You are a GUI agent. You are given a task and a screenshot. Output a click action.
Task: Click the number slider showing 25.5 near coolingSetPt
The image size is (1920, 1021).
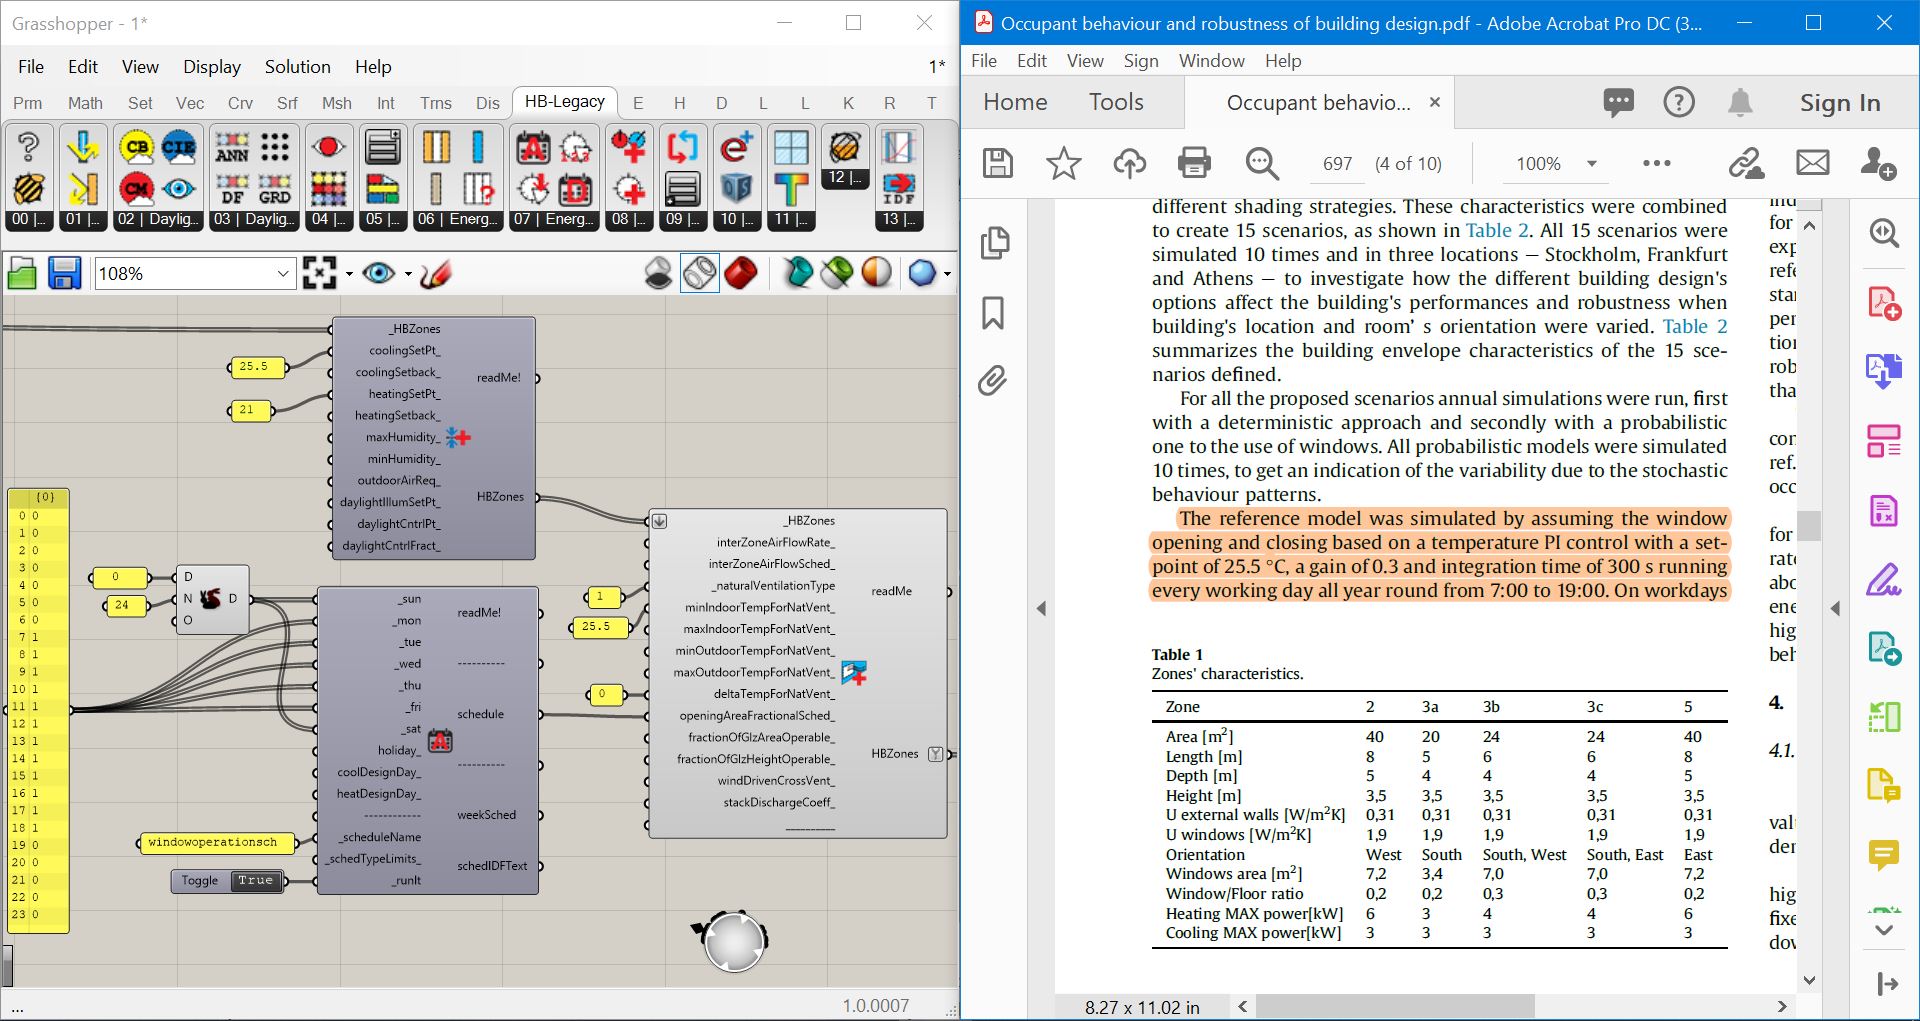point(257,367)
